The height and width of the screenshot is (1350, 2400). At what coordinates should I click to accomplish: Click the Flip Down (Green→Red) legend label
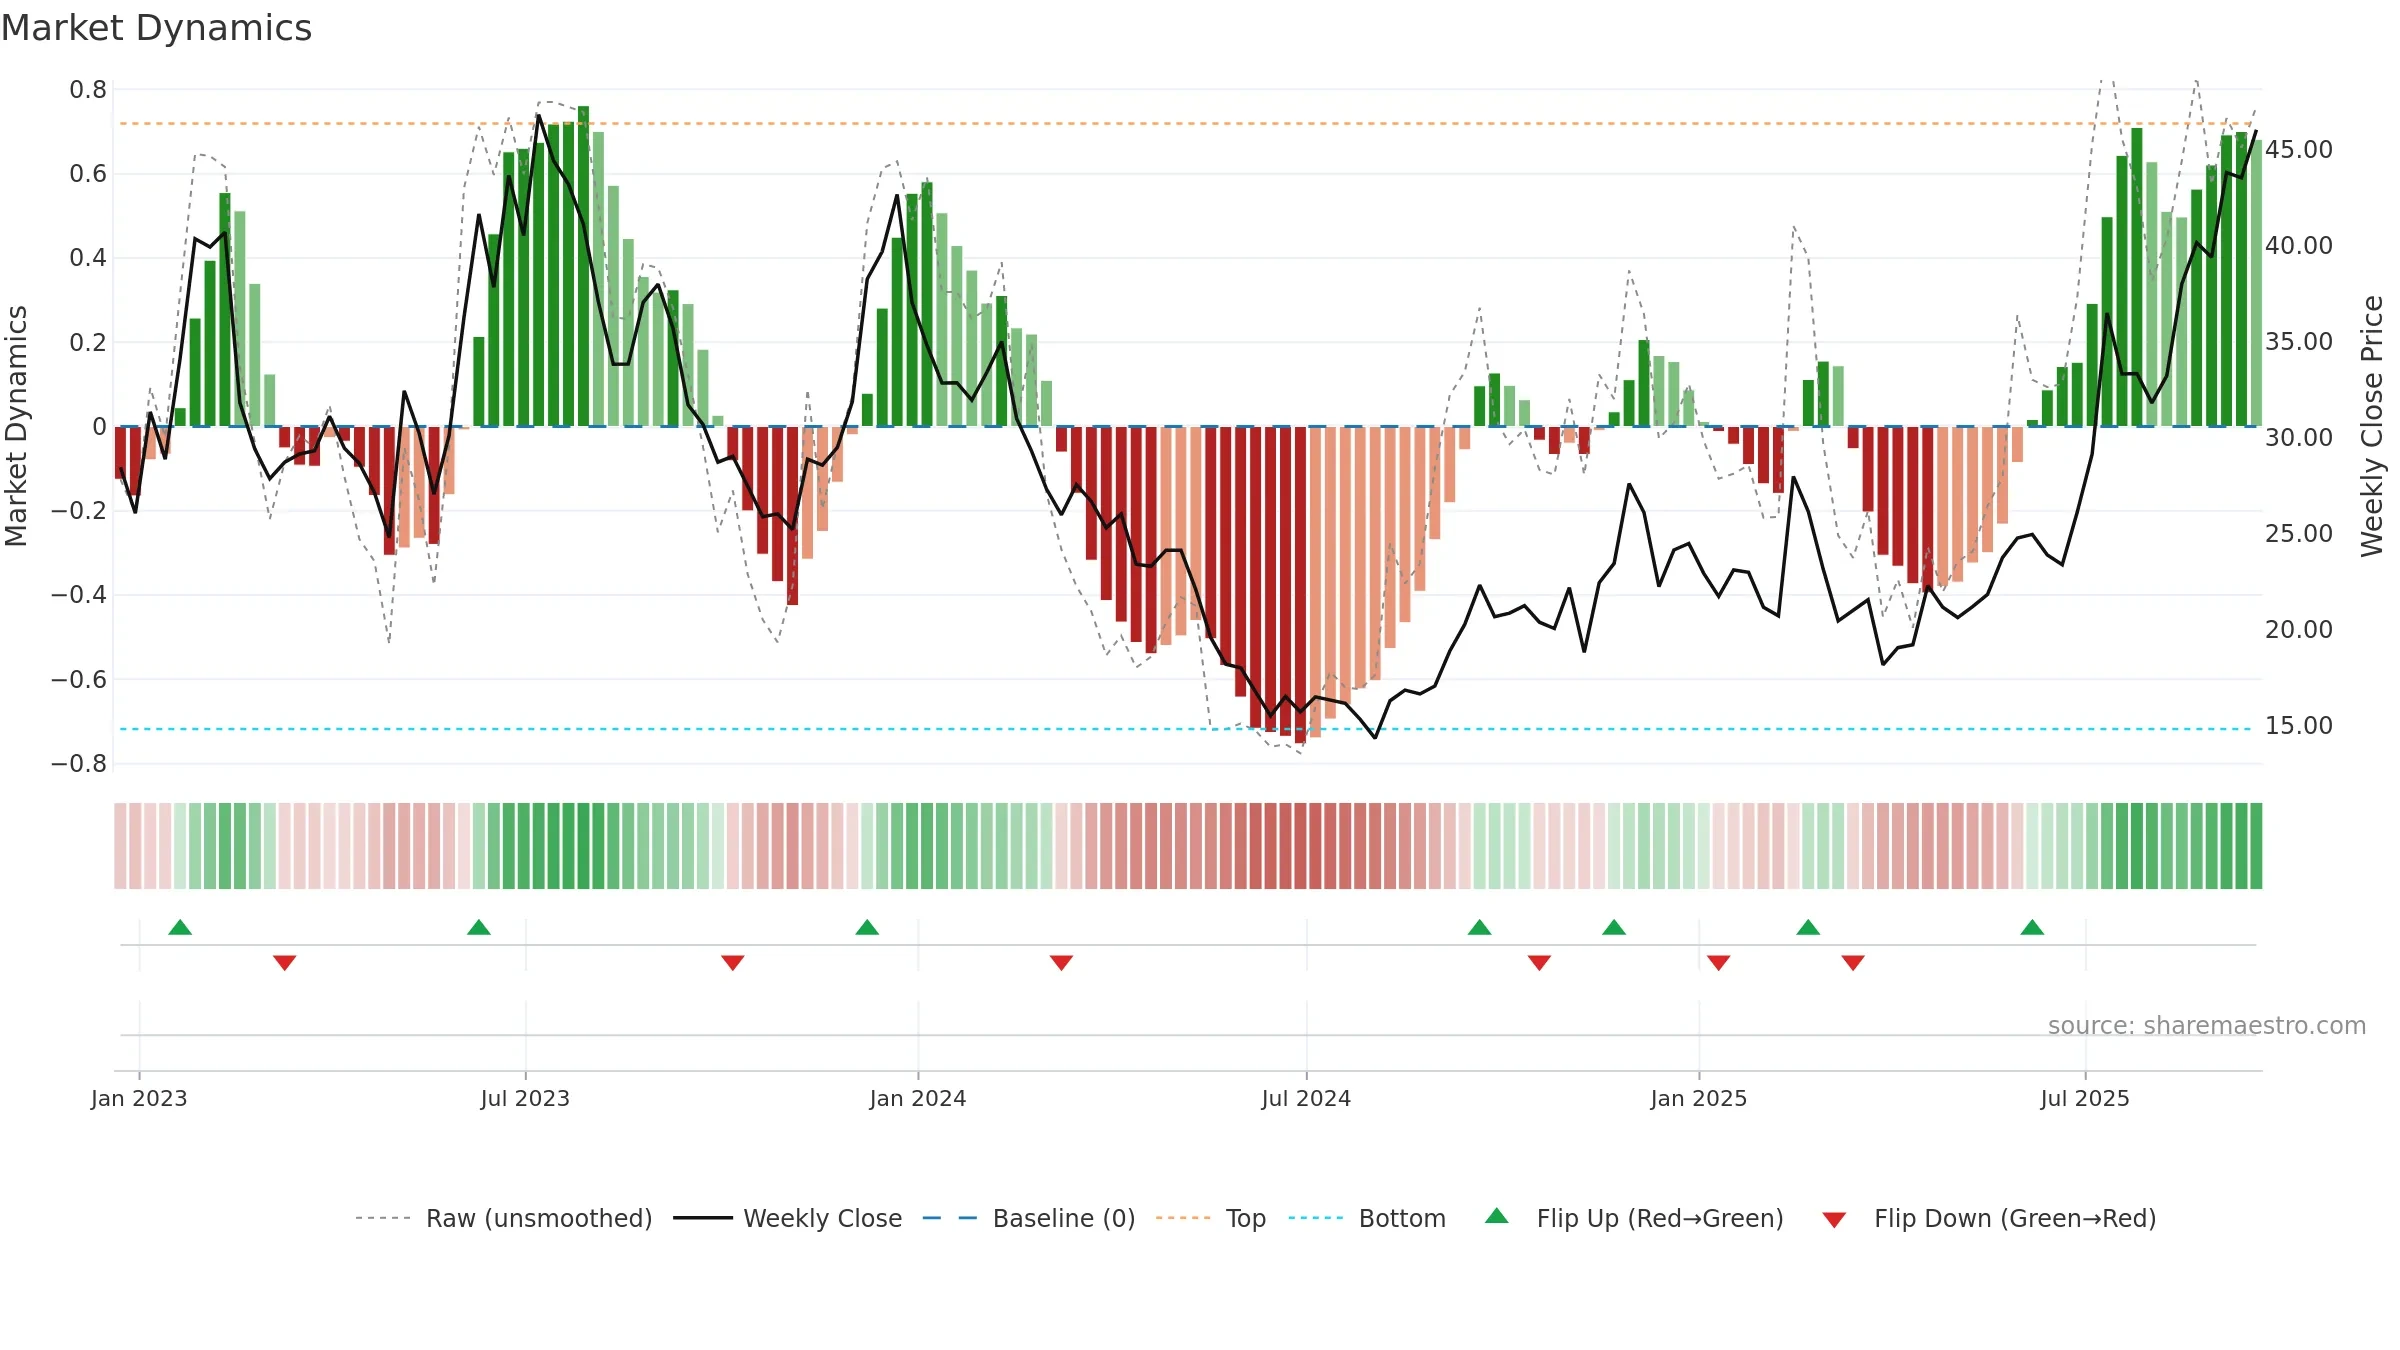[x=2015, y=1218]
